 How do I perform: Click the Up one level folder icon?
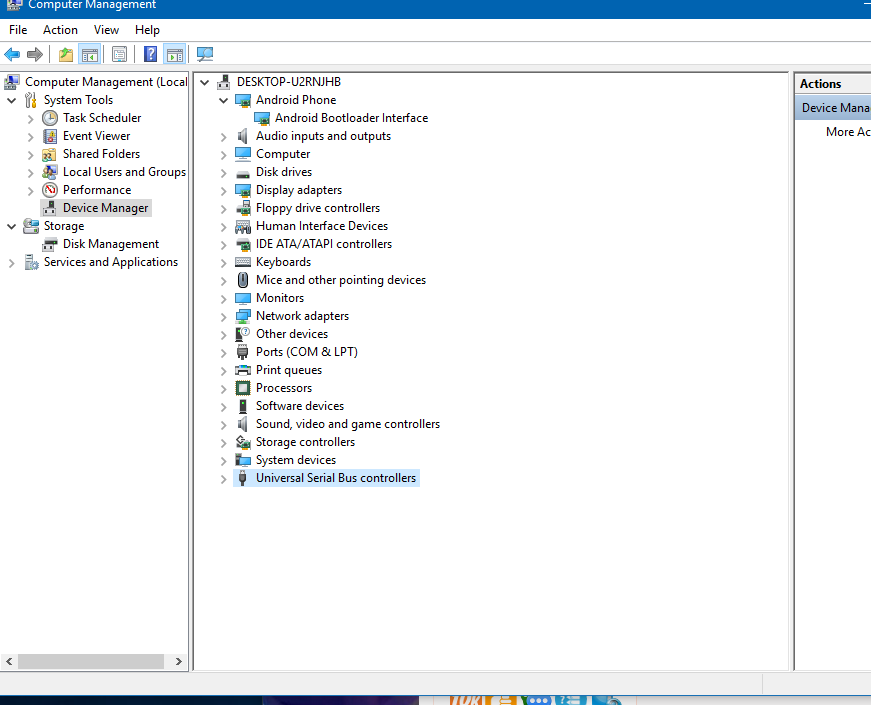click(66, 54)
